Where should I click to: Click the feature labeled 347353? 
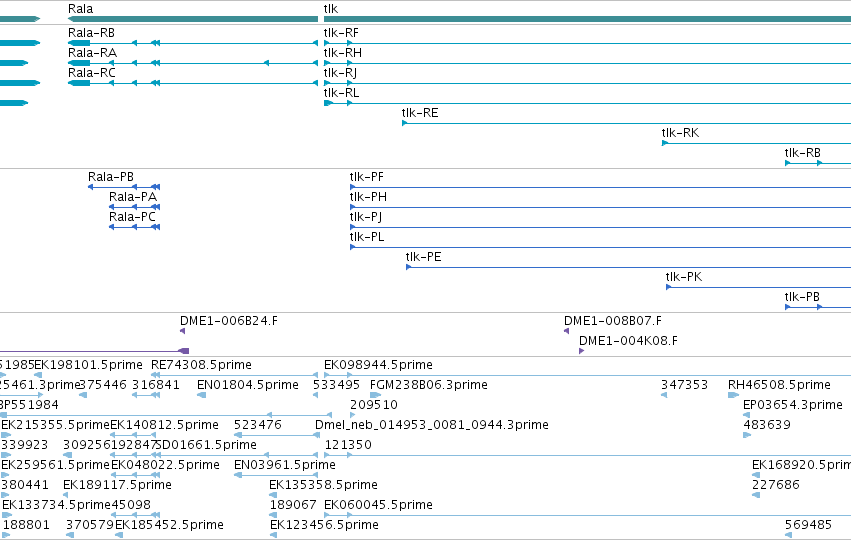664,395
